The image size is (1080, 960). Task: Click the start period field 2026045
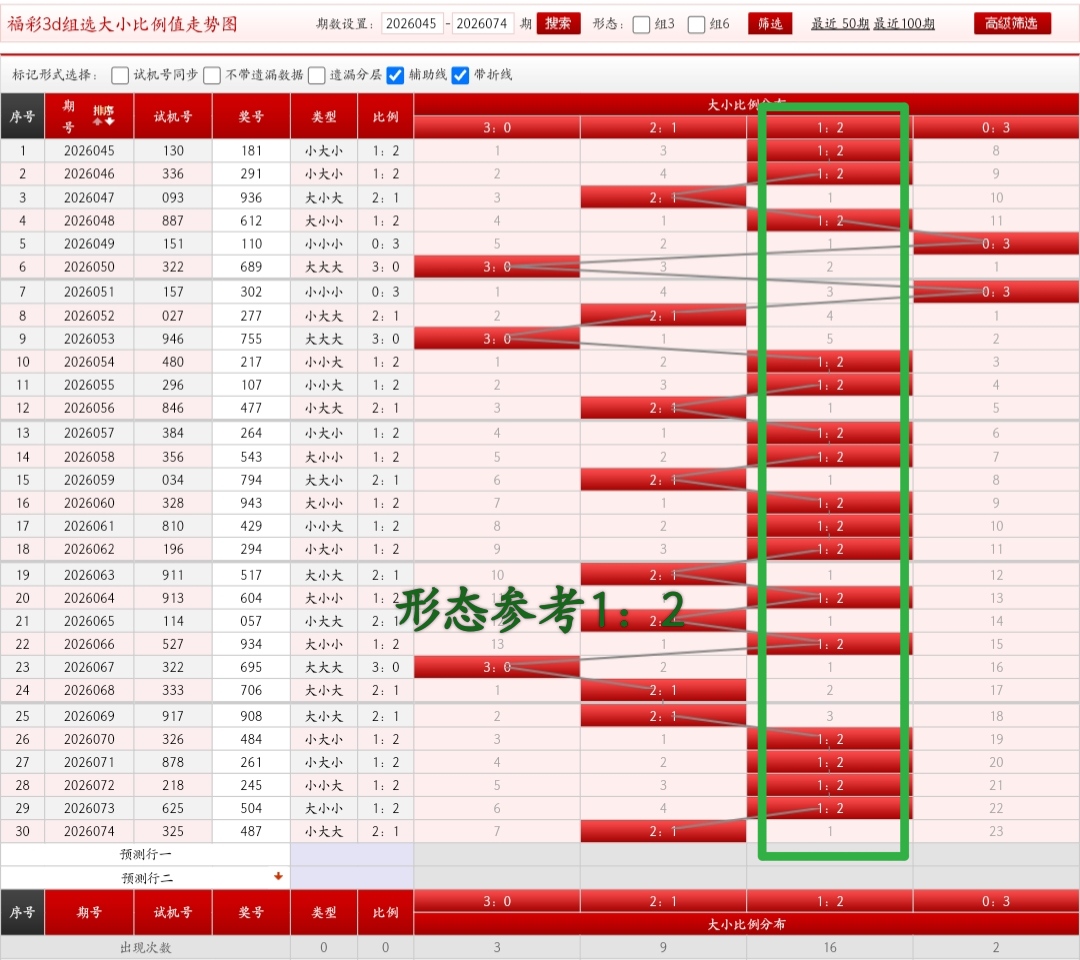pyautogui.click(x=411, y=23)
